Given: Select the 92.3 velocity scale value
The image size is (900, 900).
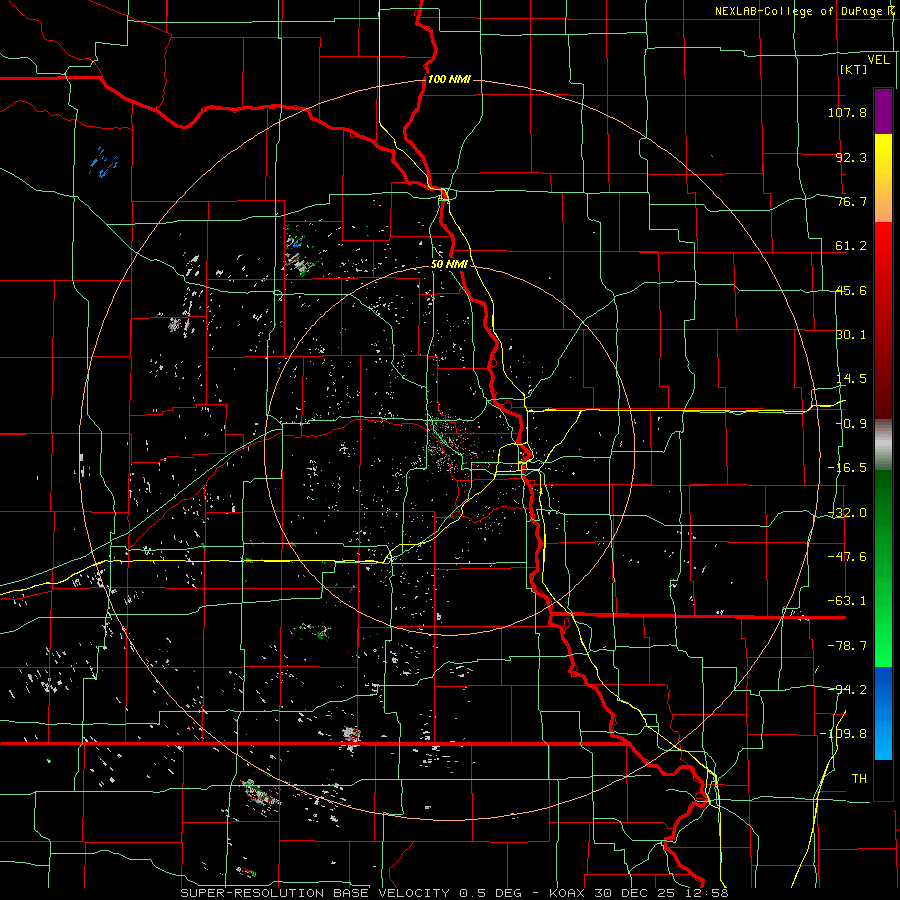Looking at the screenshot, I should coord(851,157).
